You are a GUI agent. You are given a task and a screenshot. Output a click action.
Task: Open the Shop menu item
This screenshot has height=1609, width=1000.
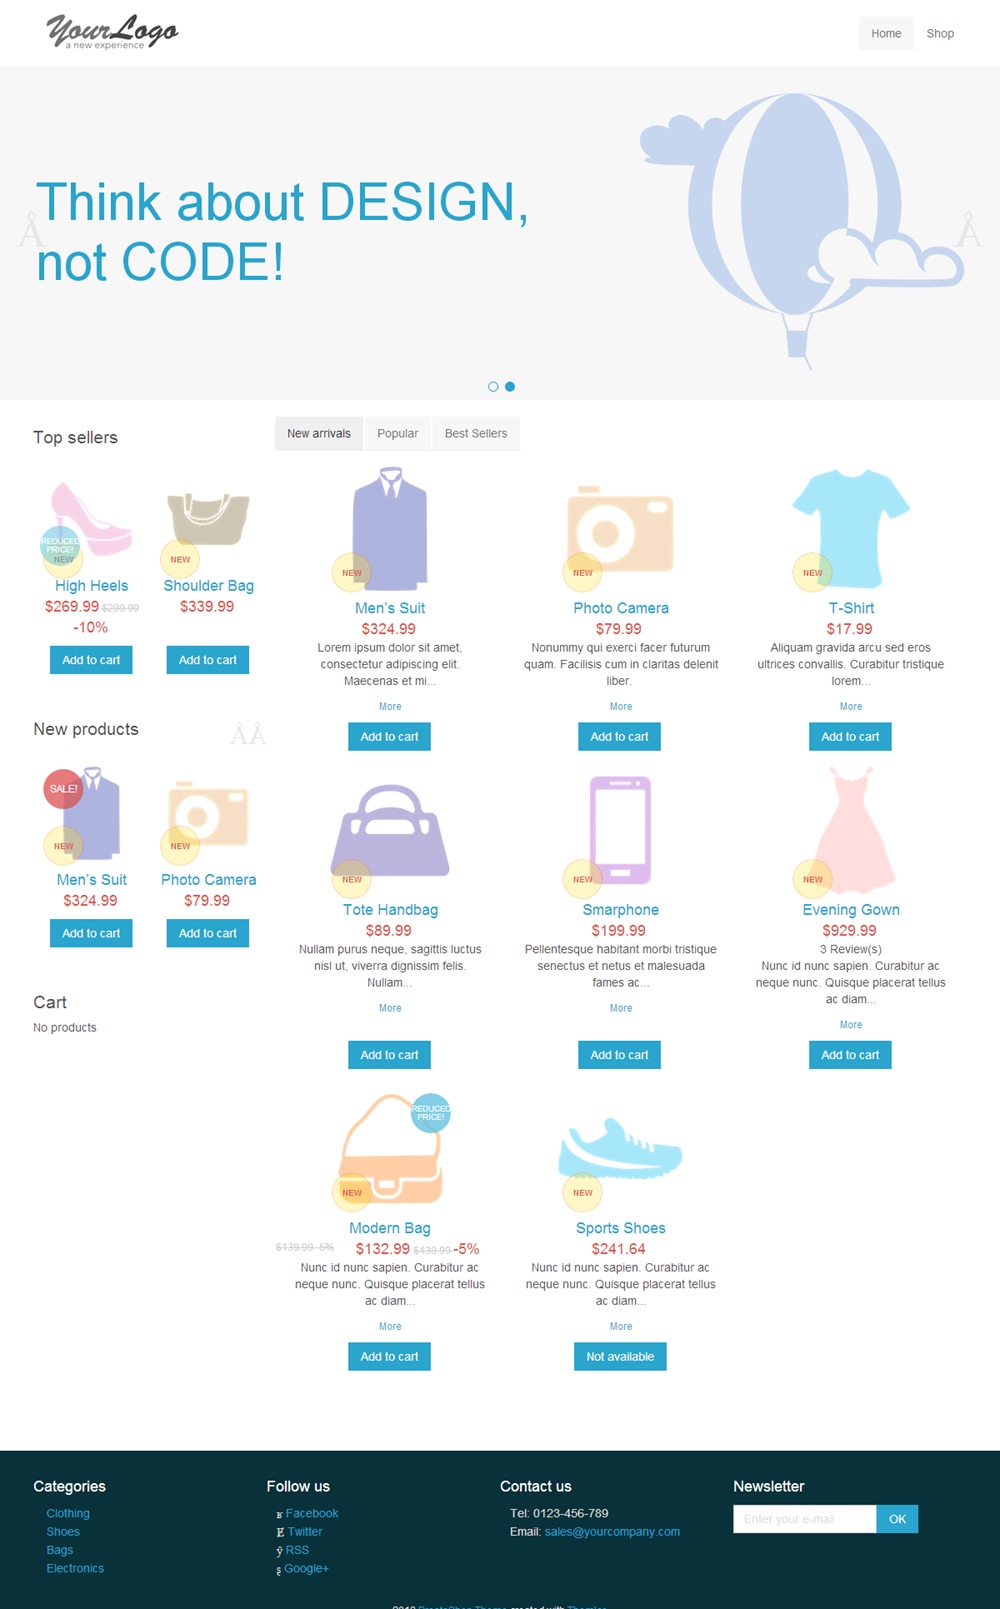940,34
